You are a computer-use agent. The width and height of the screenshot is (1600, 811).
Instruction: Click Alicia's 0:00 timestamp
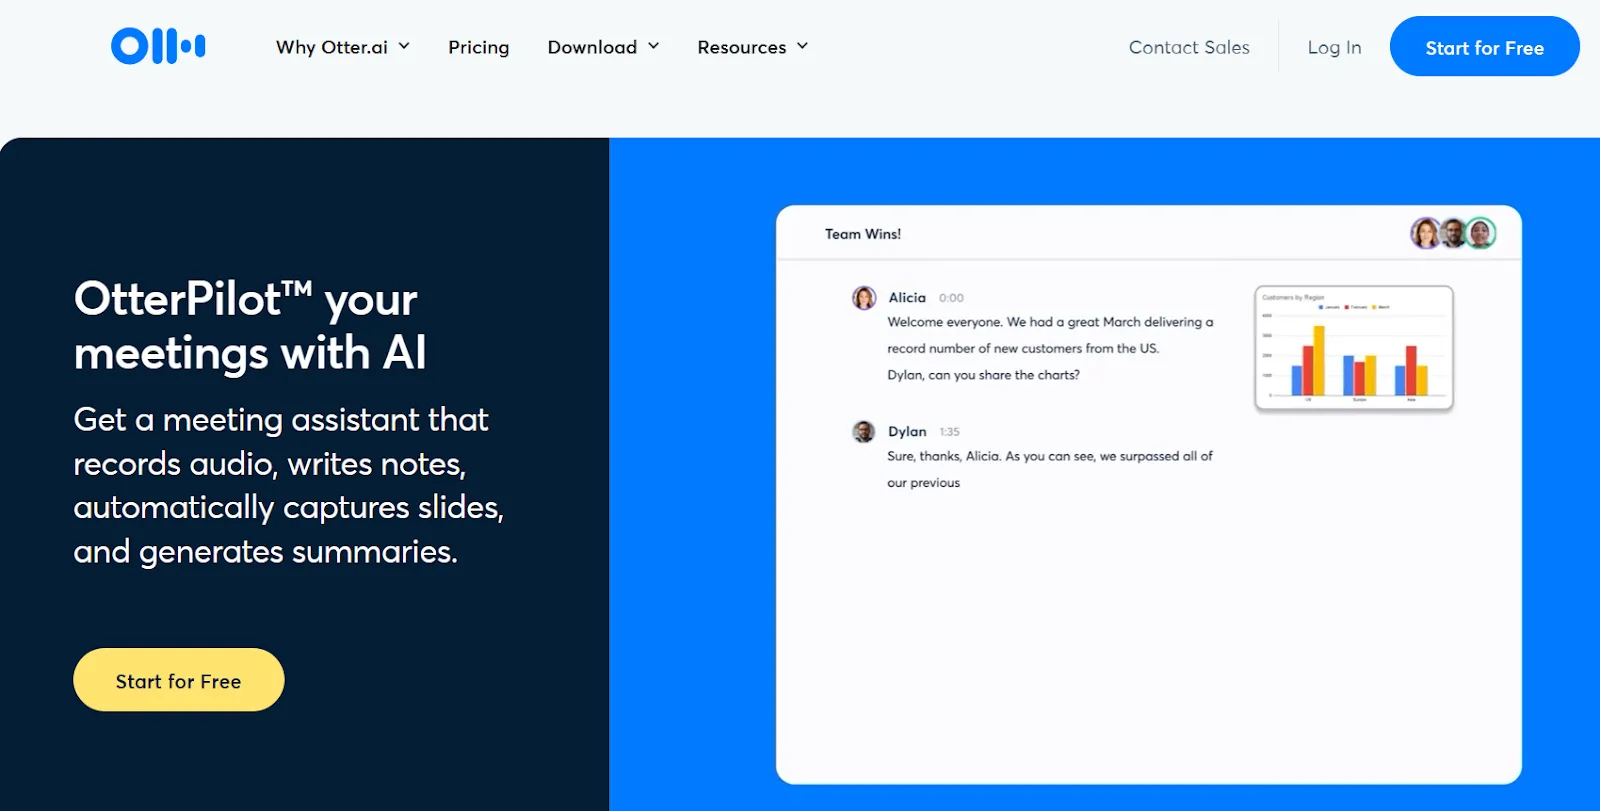951,298
